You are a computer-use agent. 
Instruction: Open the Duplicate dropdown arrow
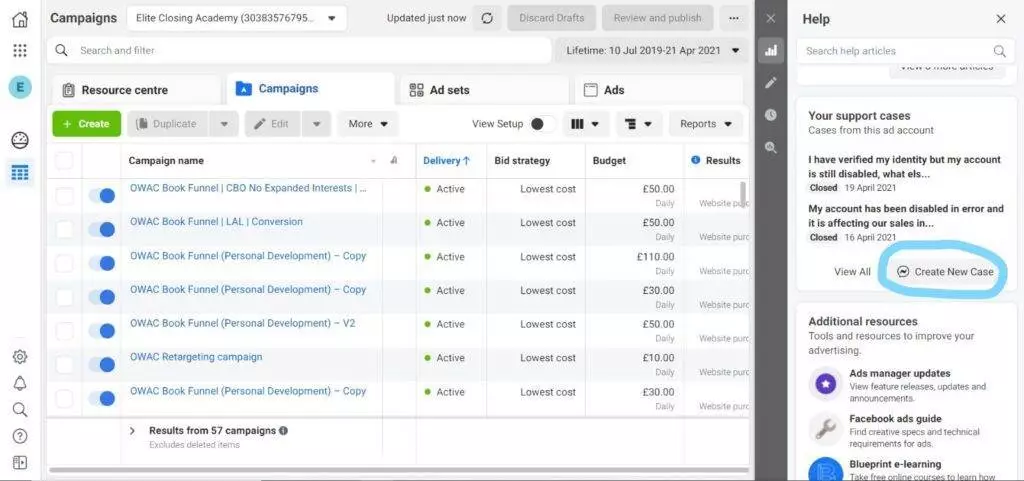pyautogui.click(x=224, y=124)
